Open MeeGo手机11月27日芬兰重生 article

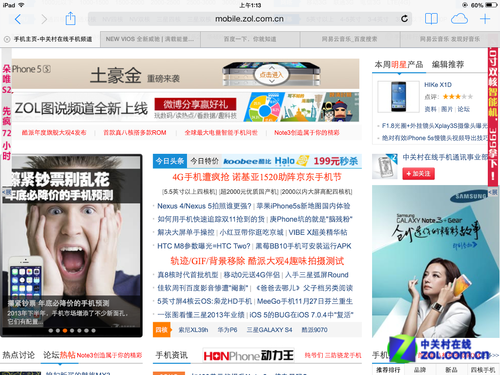click(x=305, y=301)
